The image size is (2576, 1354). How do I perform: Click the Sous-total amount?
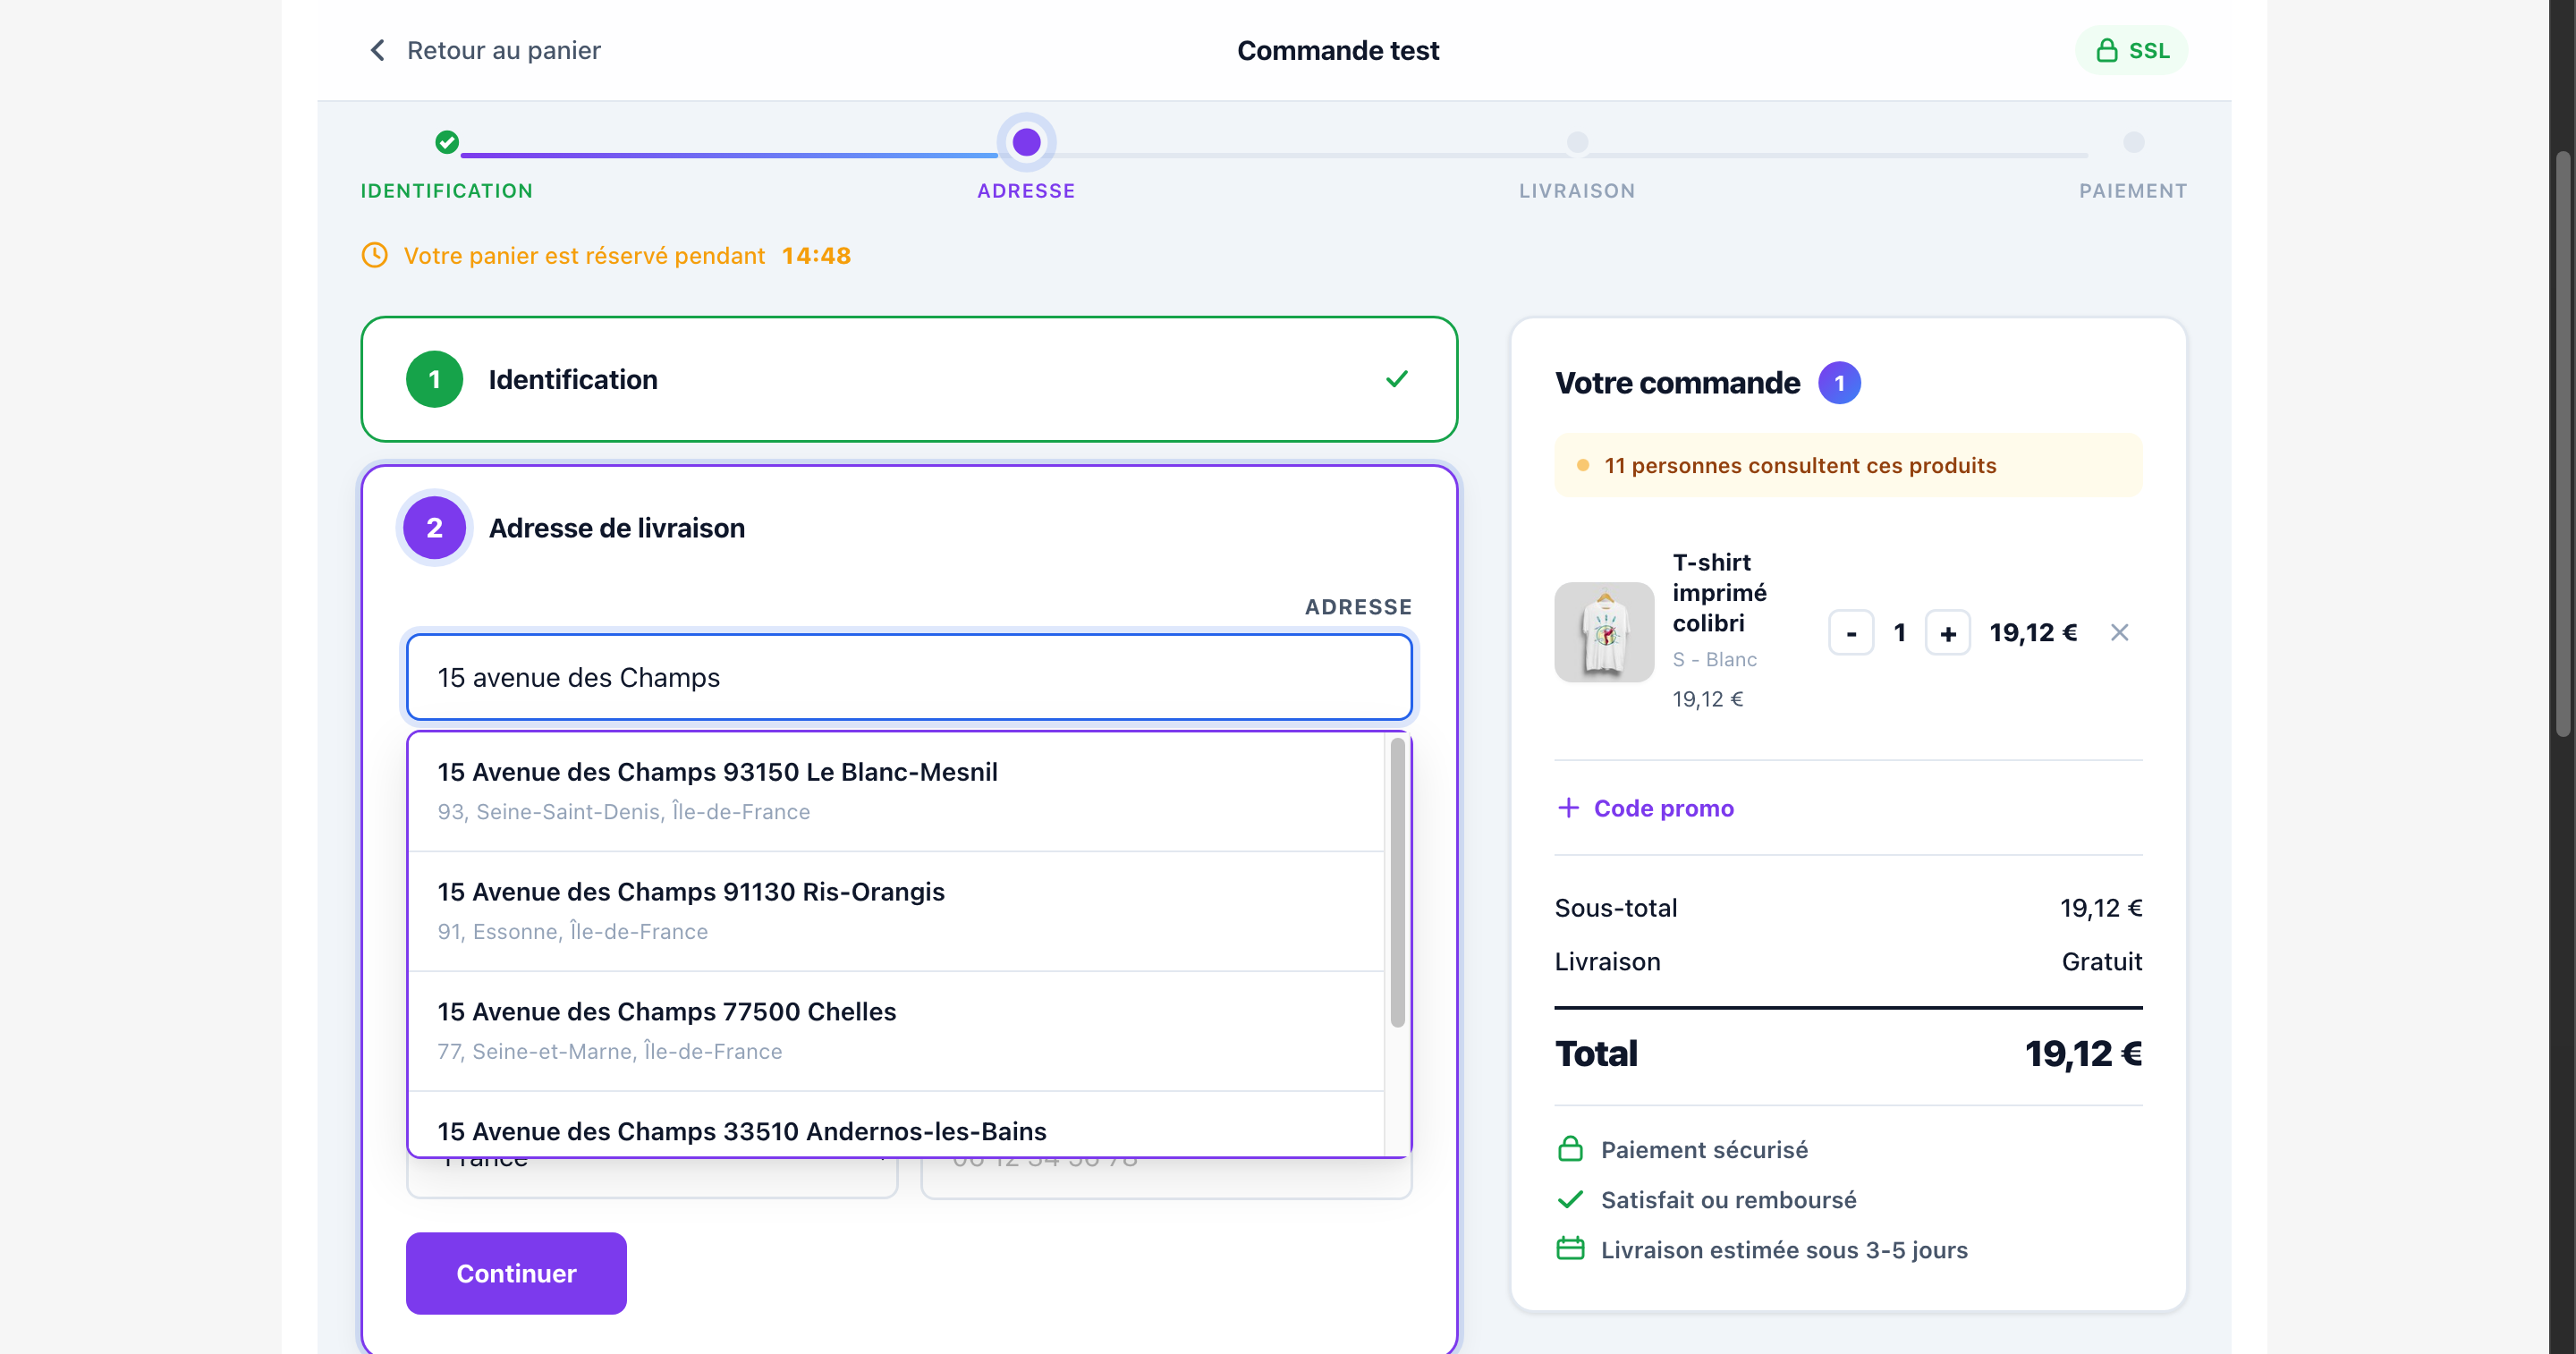(x=2100, y=908)
